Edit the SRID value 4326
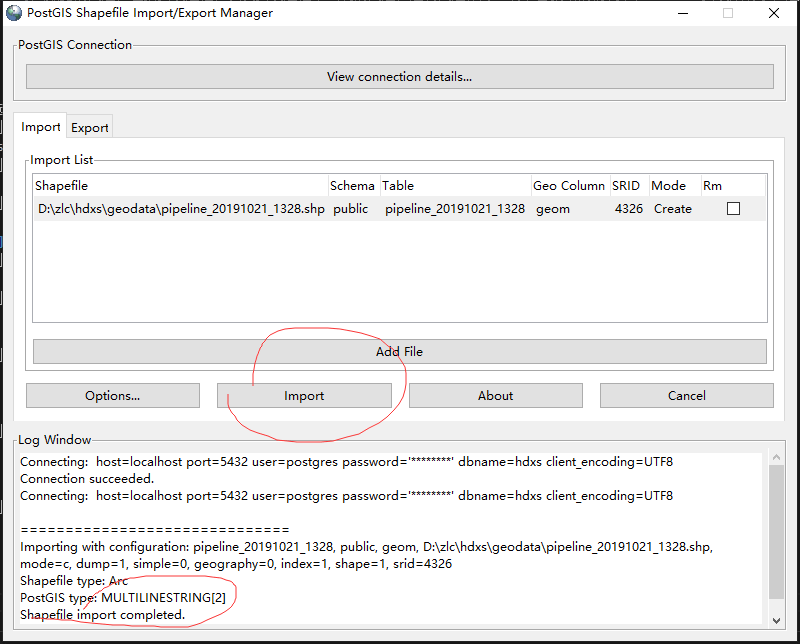800x644 pixels. [629, 209]
